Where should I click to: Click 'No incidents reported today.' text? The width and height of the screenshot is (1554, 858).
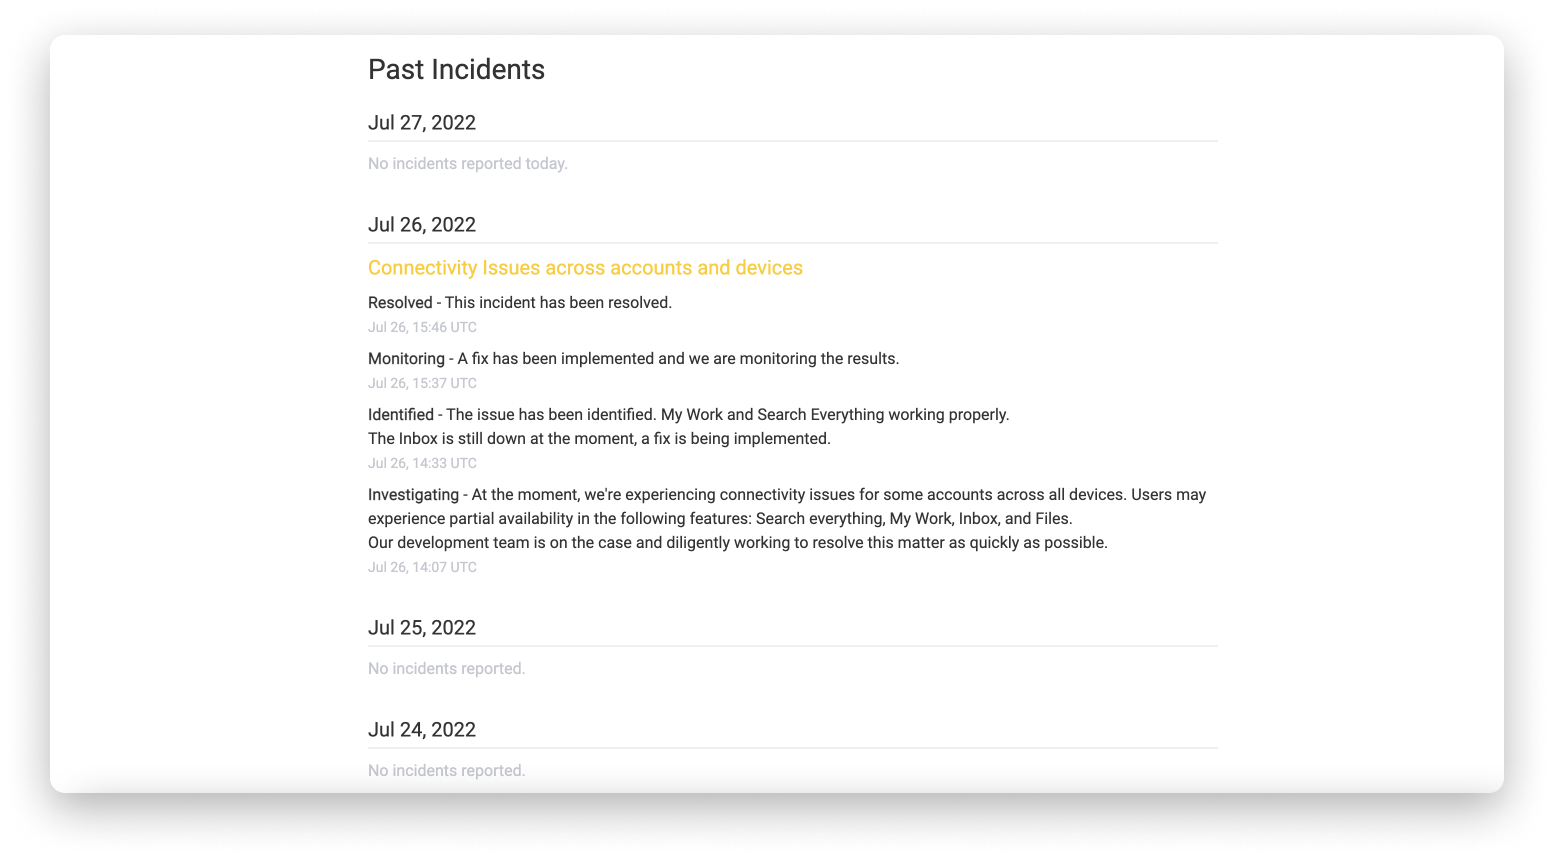[x=468, y=164]
